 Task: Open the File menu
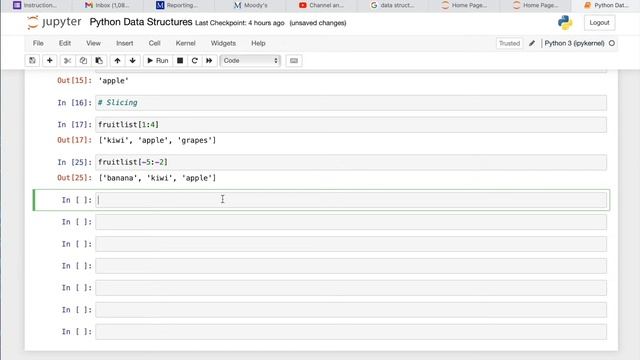tap(38, 43)
